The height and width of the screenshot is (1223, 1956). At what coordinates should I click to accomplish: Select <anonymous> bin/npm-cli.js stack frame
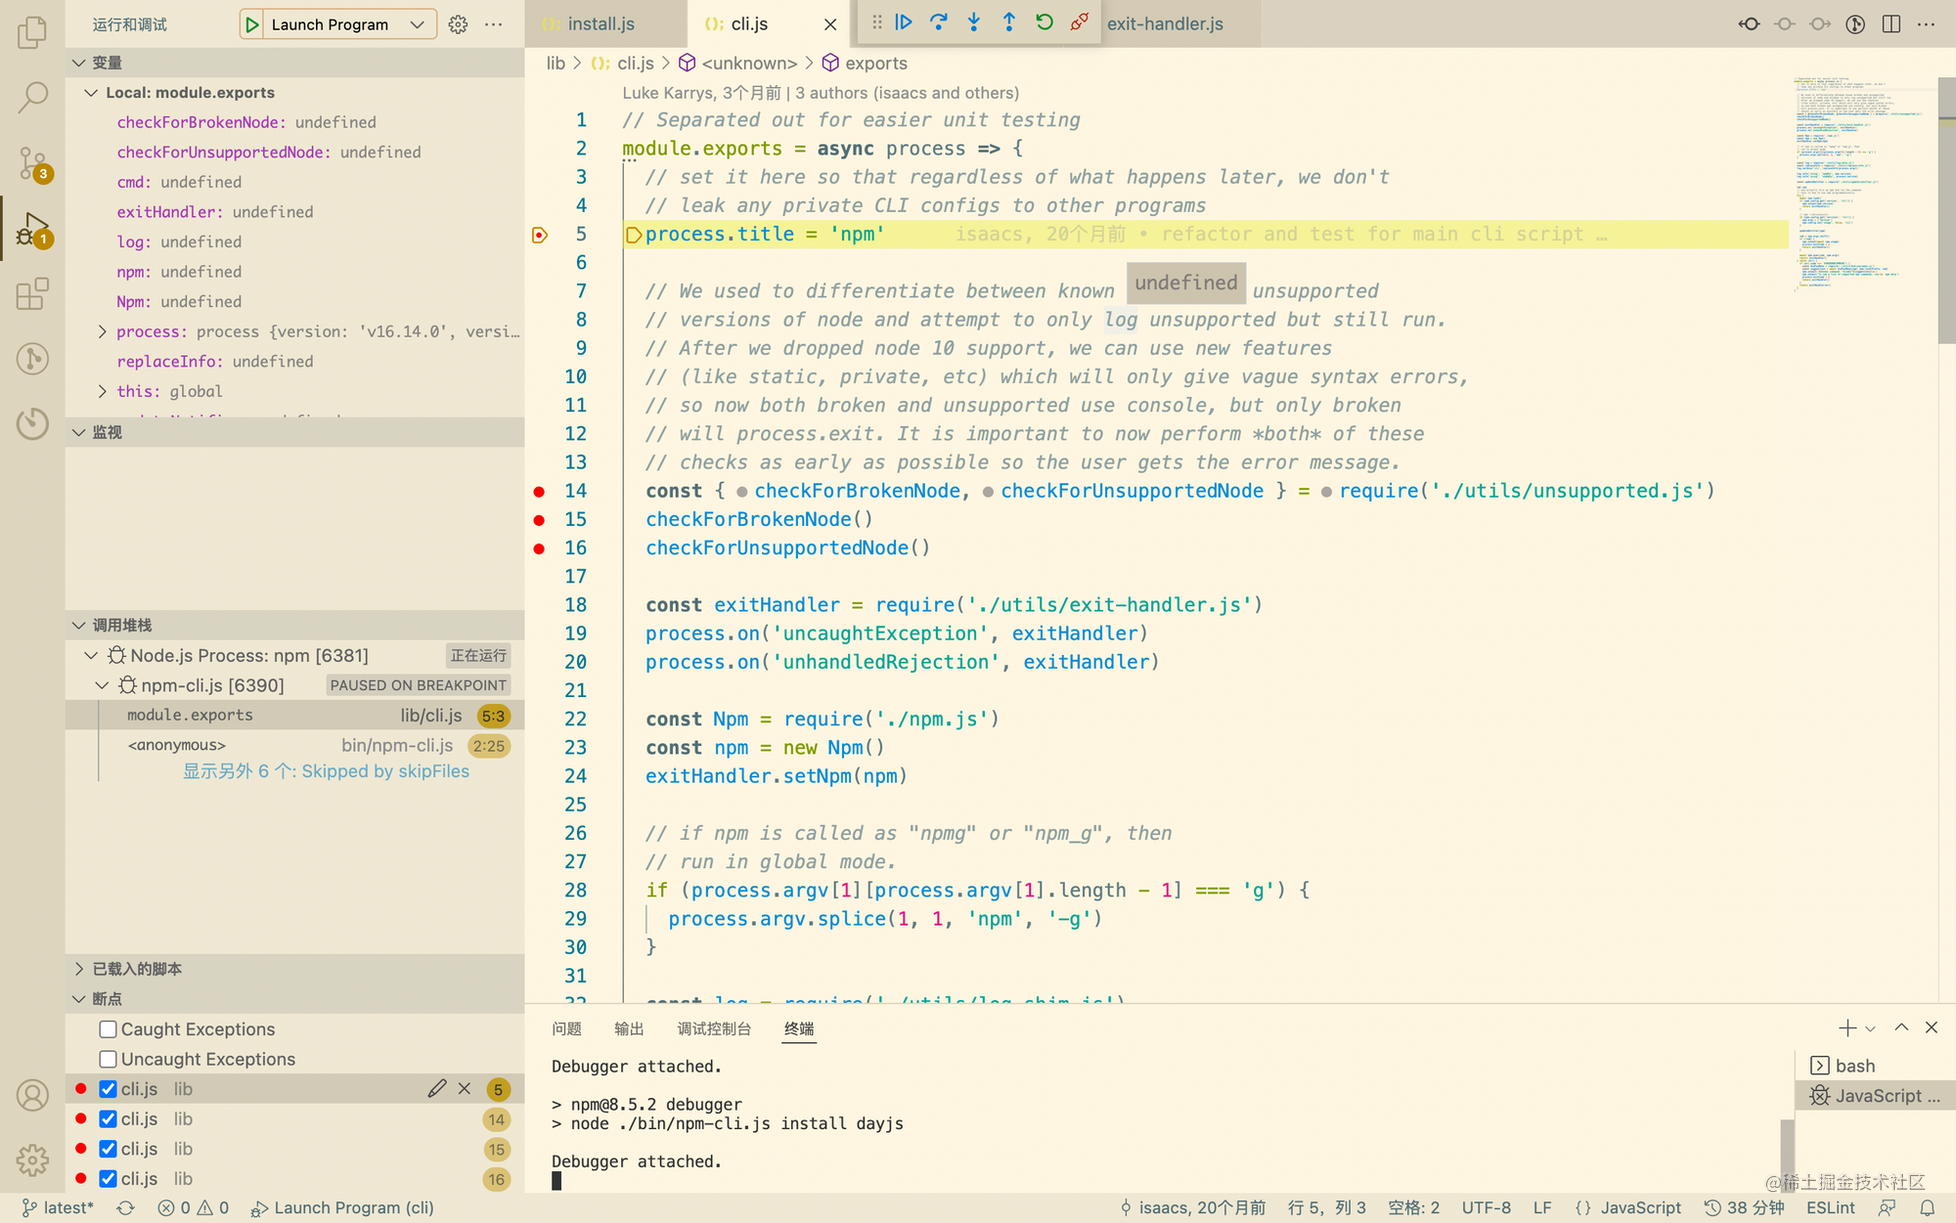point(295,746)
